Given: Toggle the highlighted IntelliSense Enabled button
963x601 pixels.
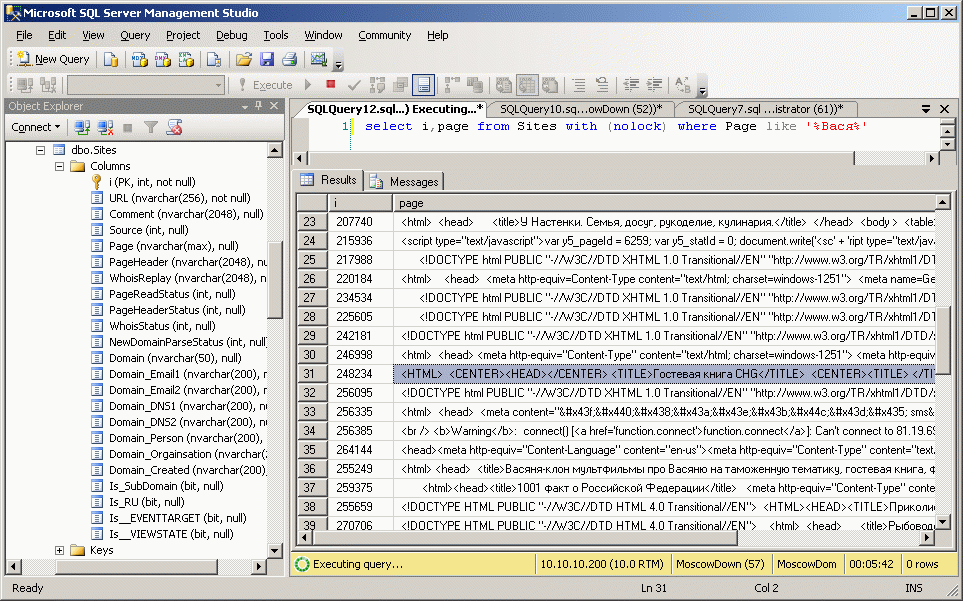Looking at the screenshot, I should pyautogui.click(x=424, y=85).
